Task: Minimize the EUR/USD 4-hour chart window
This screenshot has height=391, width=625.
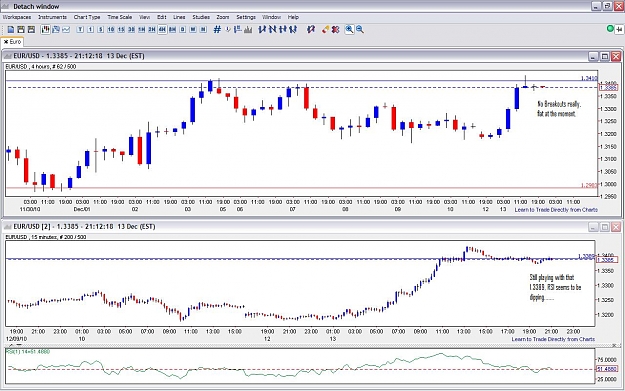Action: [593, 56]
